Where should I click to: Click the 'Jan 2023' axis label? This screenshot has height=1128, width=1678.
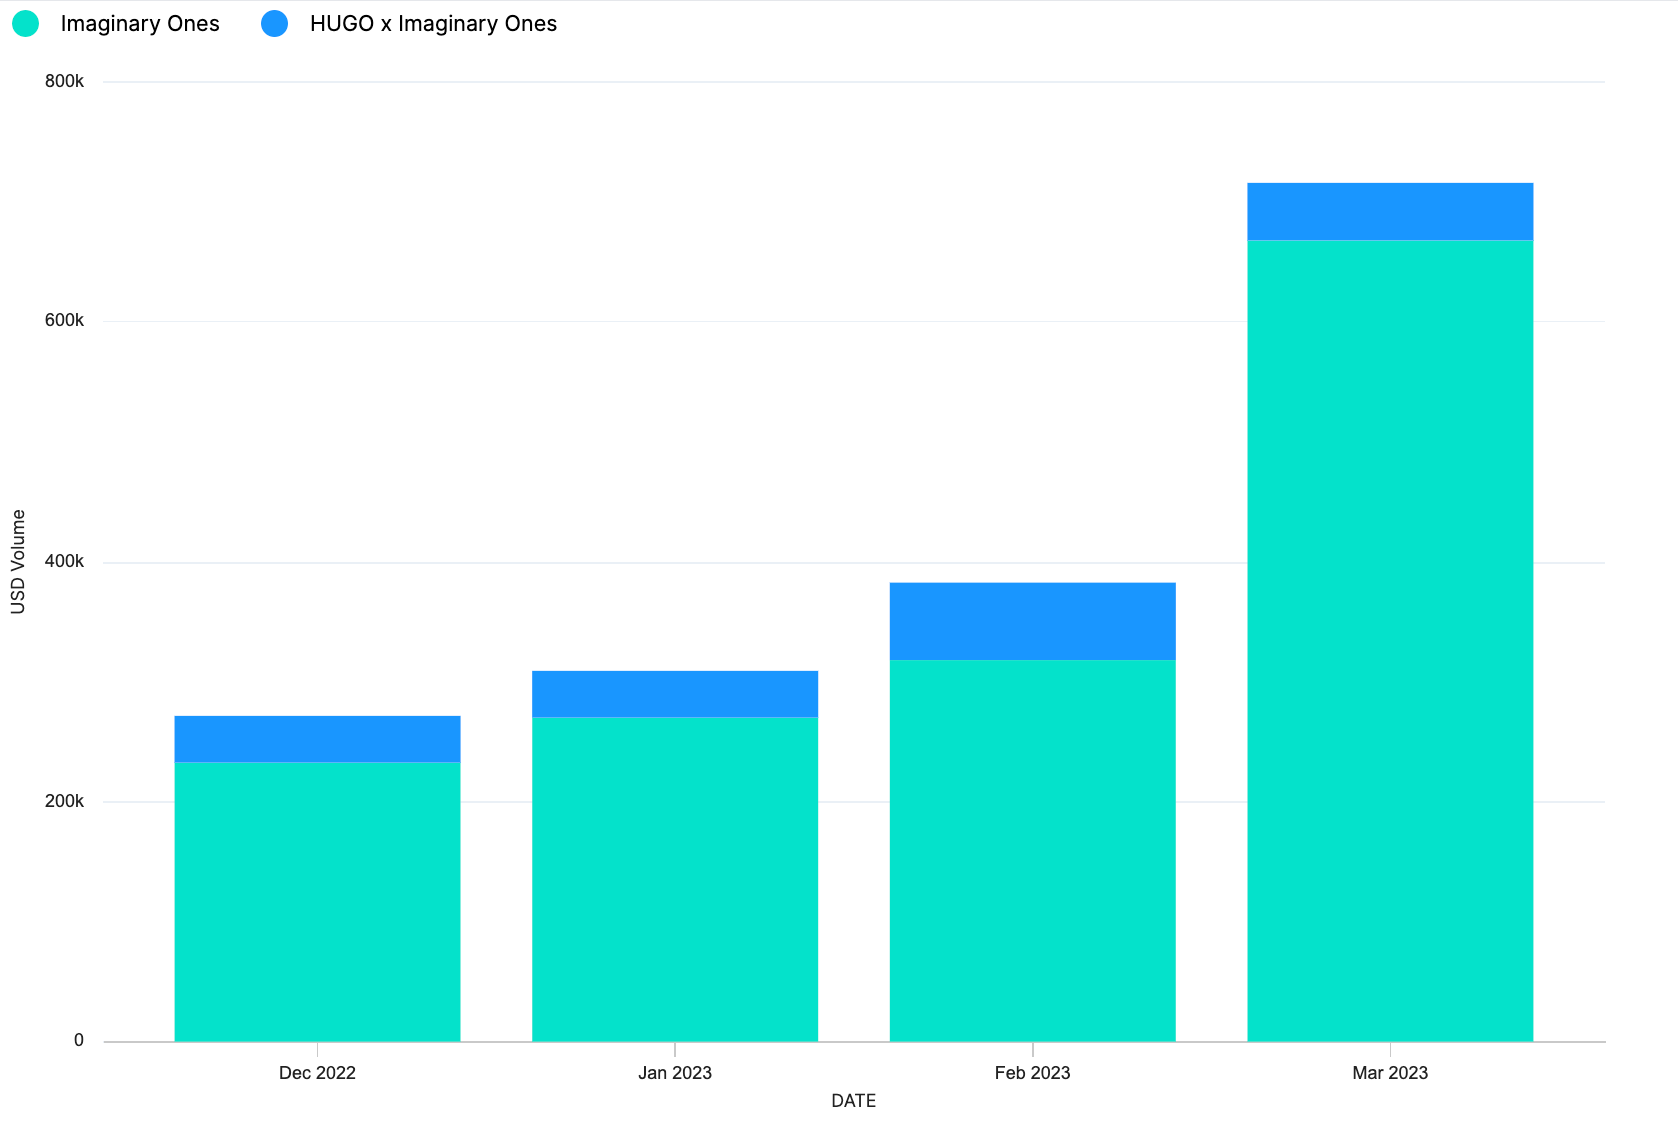tap(675, 1073)
